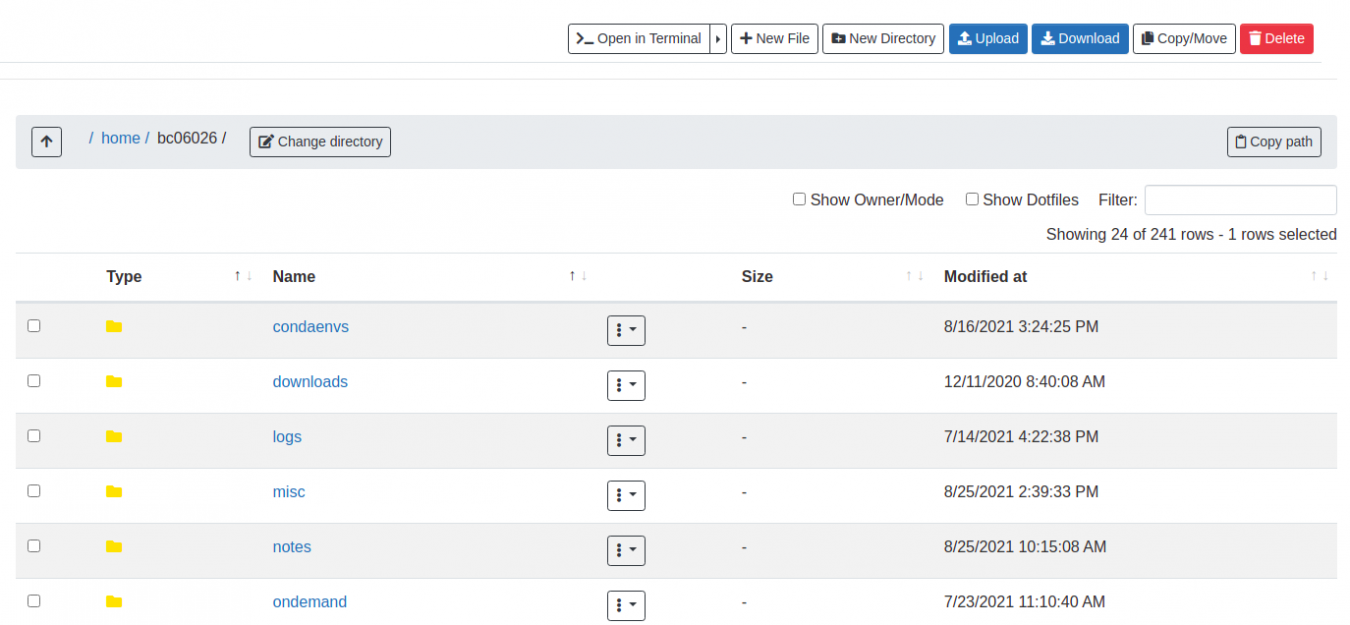Image resolution: width=1350 pixels, height=625 pixels.
Task: Open the Copy/Move tool
Action: tap(1183, 39)
